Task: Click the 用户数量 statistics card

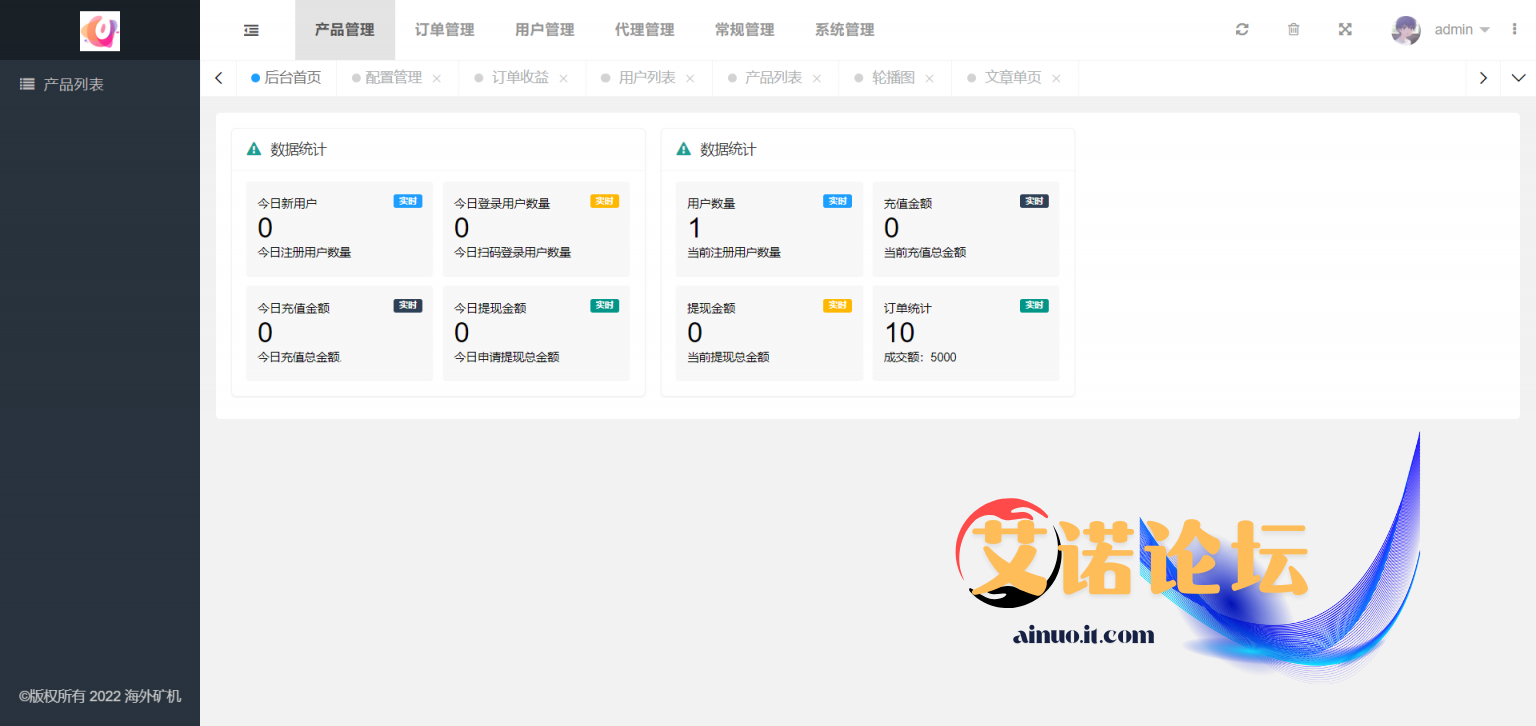Action: point(769,229)
